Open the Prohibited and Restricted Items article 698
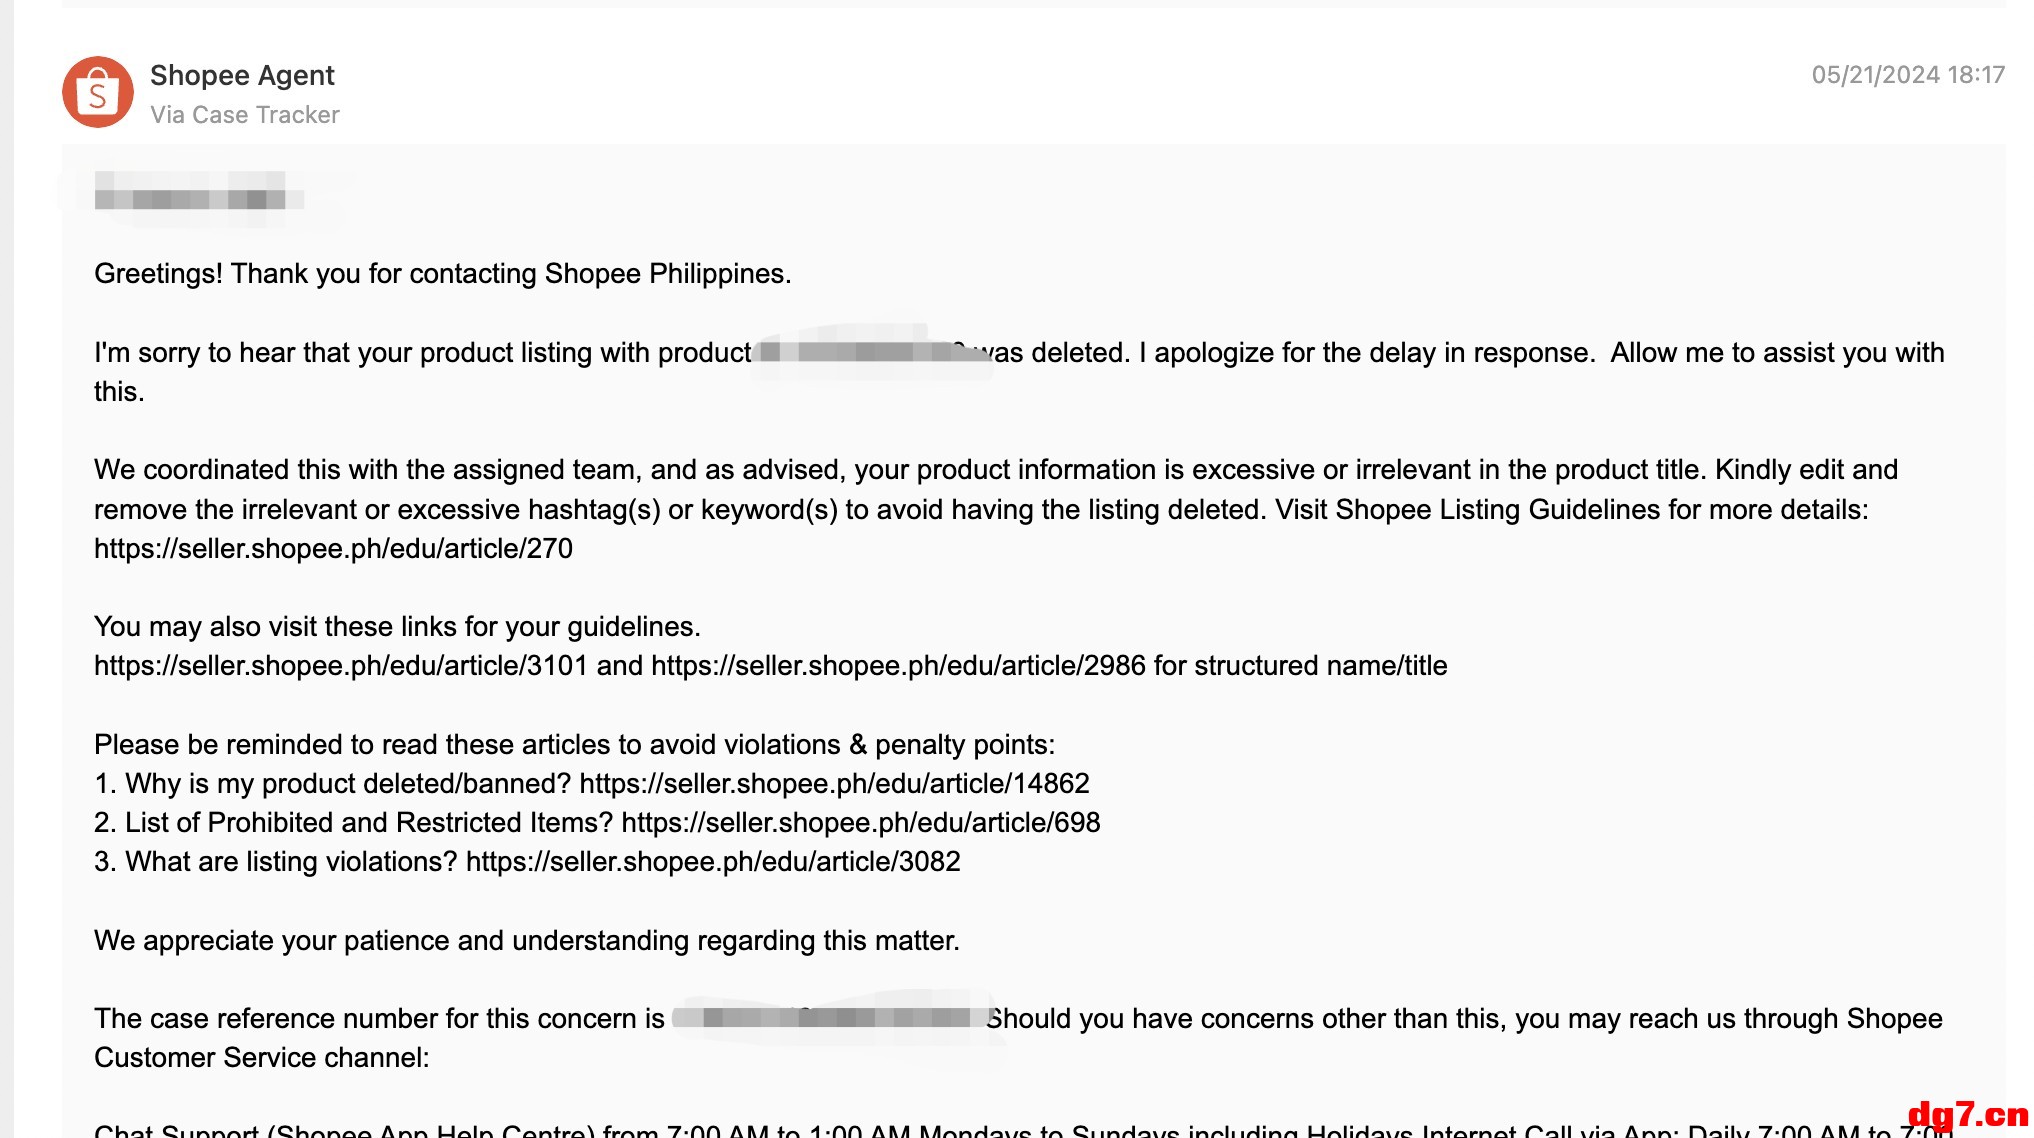The width and height of the screenshot is (2034, 1138). [x=861, y=823]
